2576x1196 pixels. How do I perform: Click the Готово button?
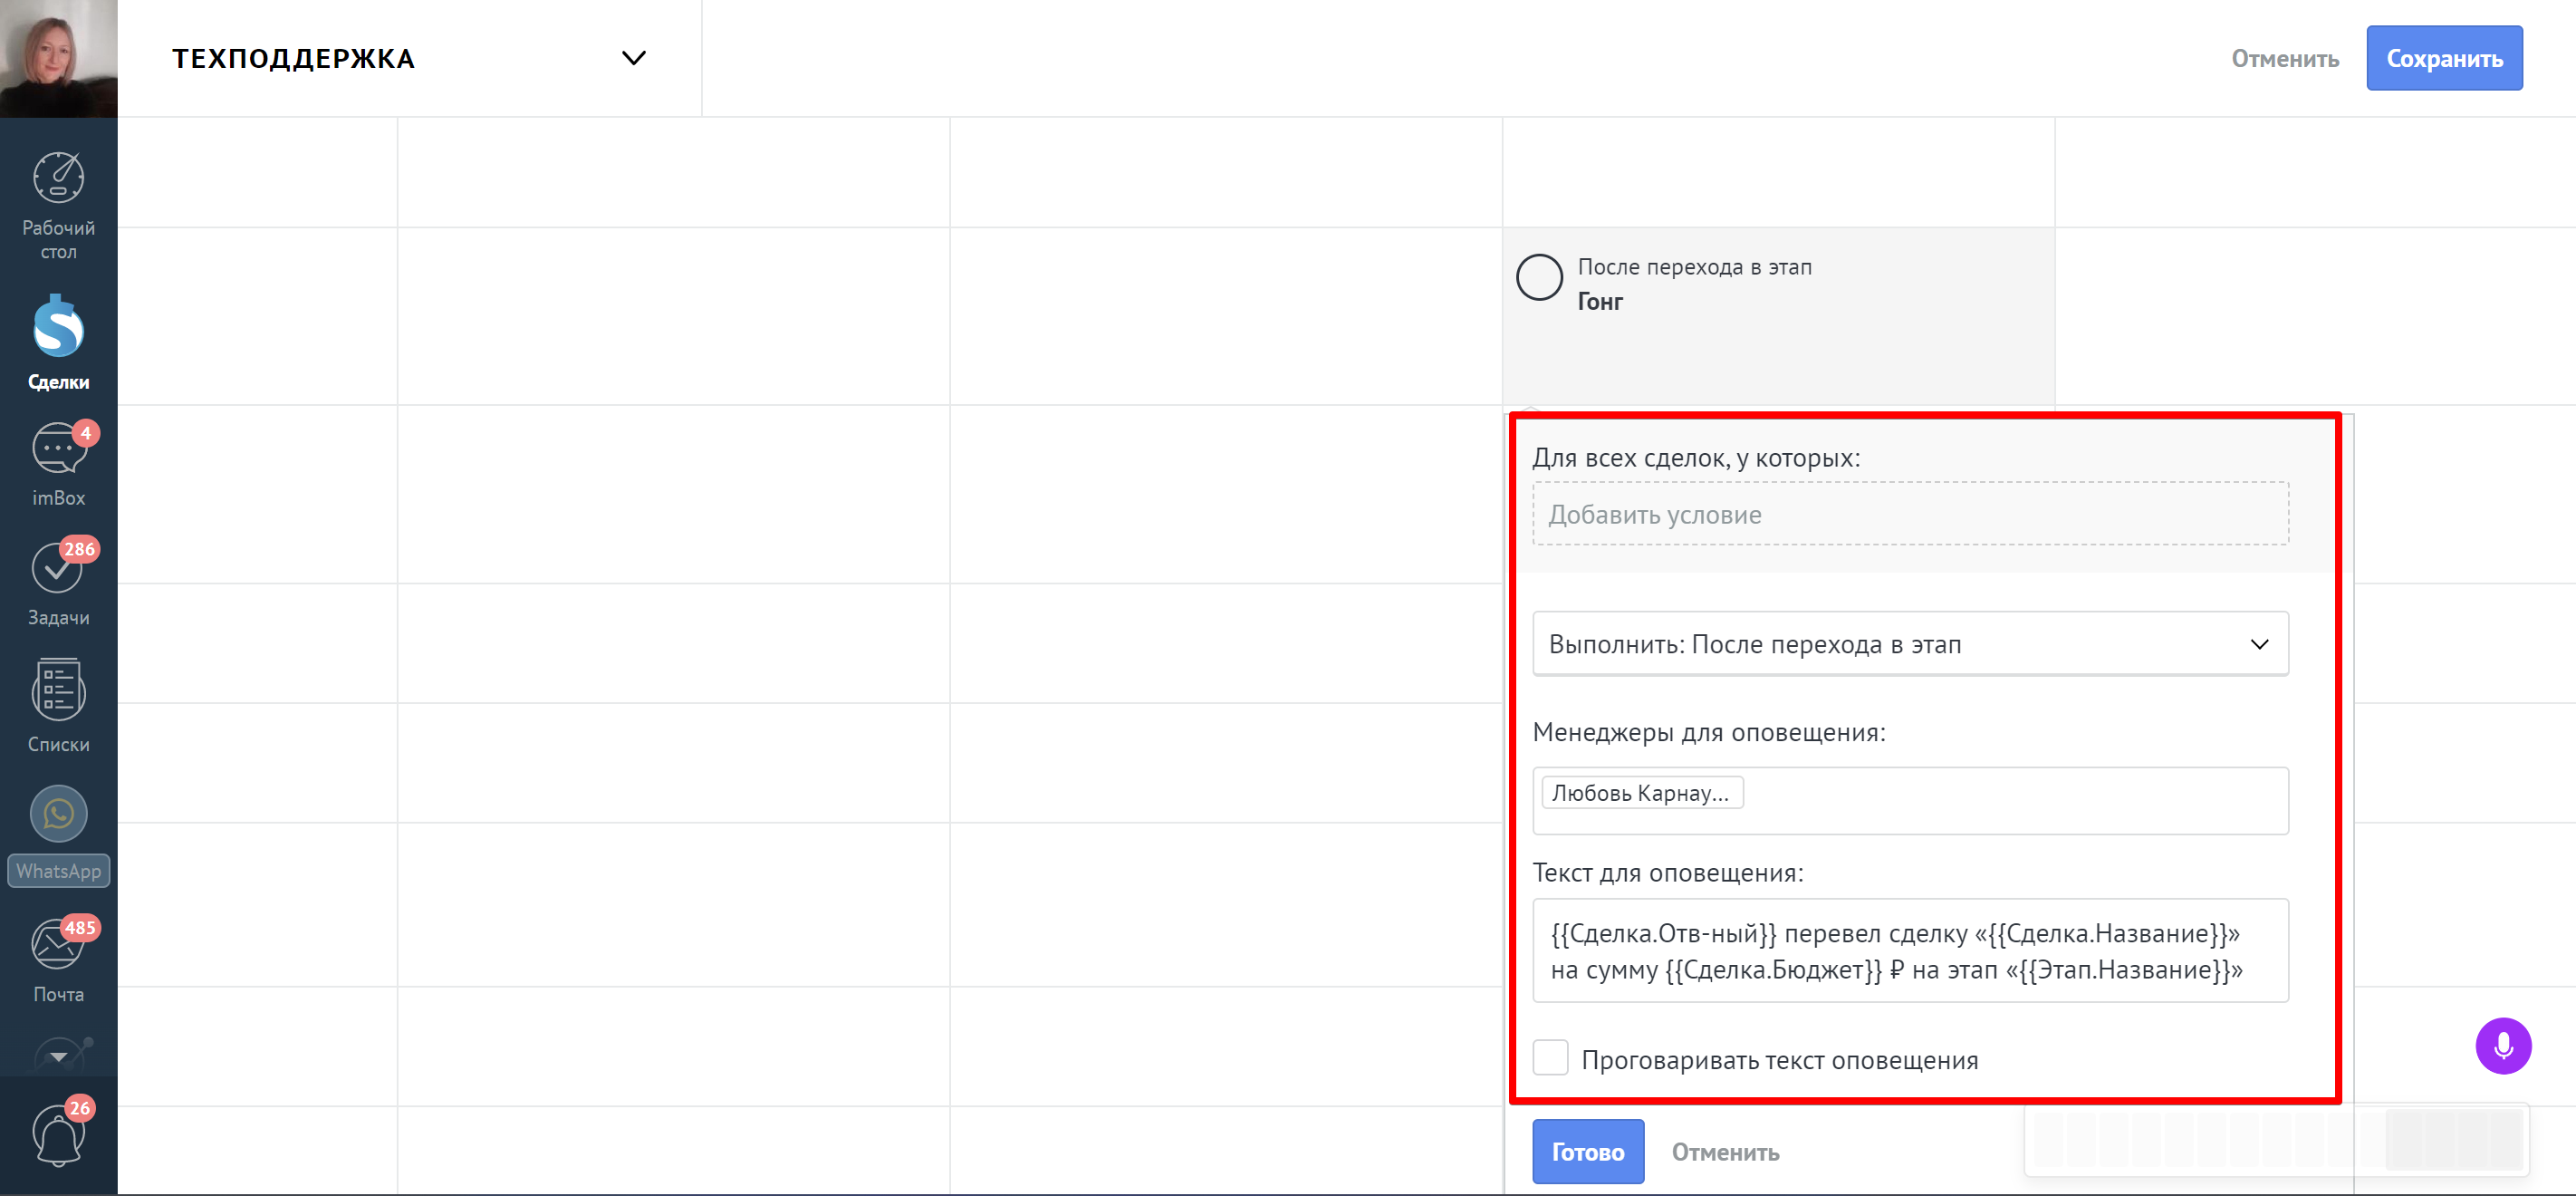point(1587,1152)
